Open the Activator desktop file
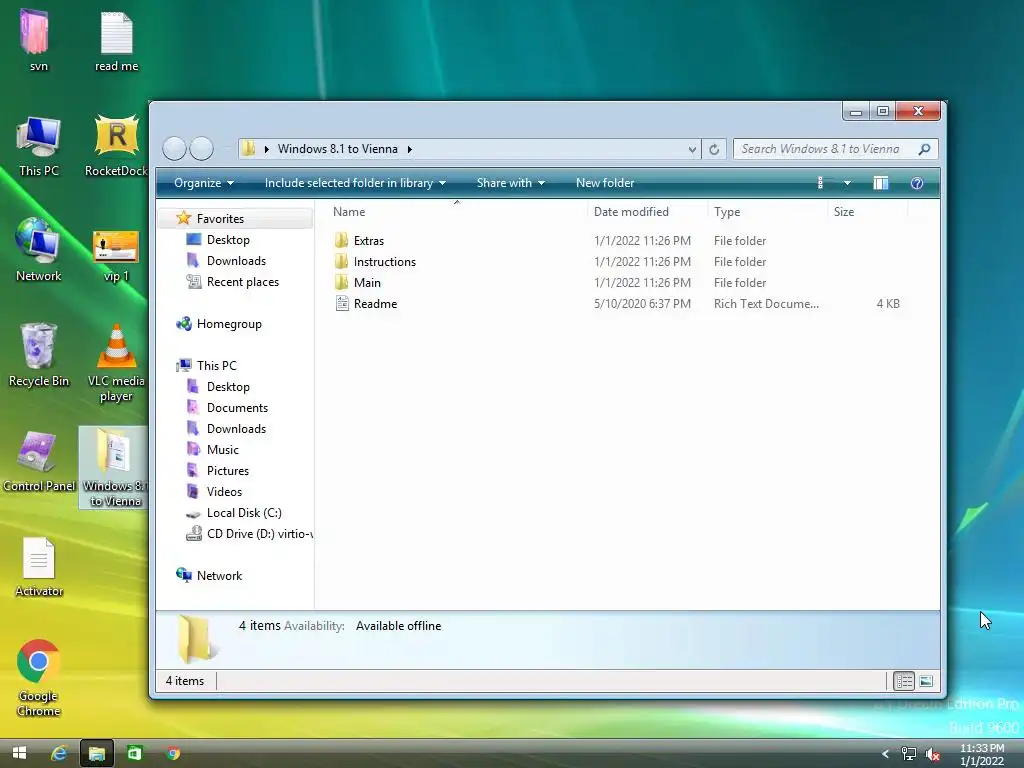The width and height of the screenshot is (1024, 768). [x=39, y=566]
